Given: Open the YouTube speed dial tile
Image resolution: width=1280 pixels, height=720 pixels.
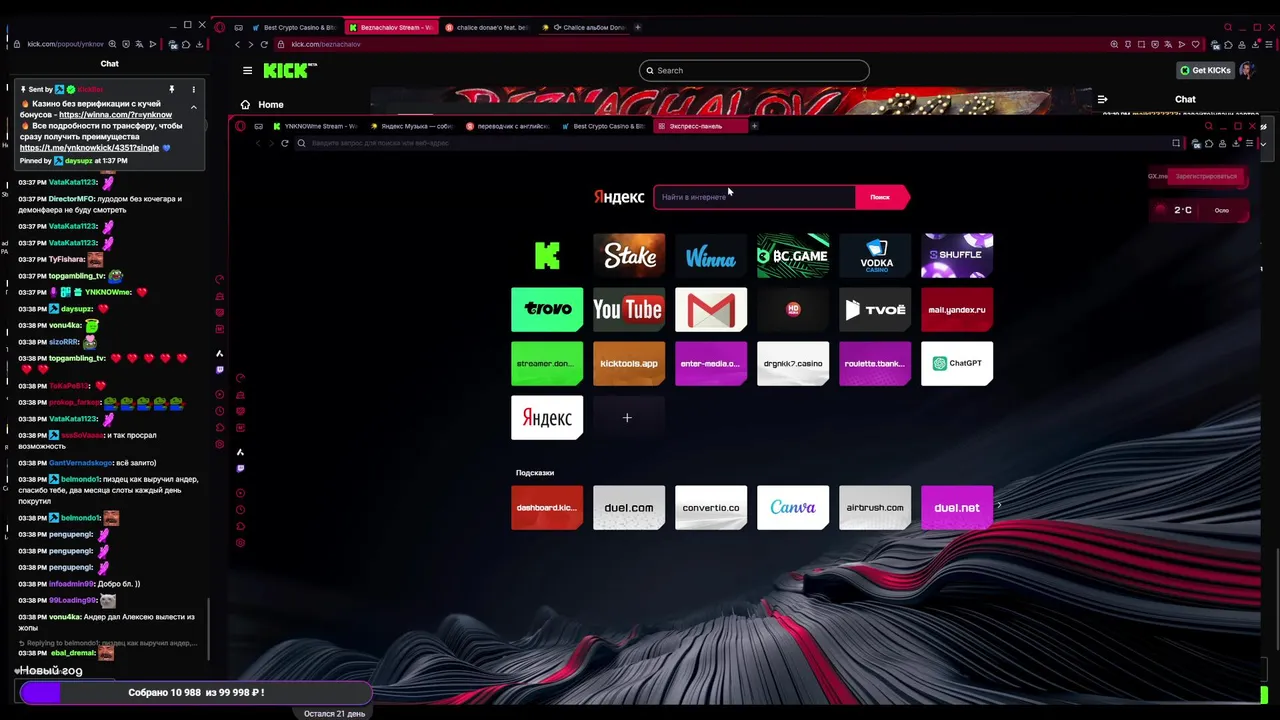Looking at the screenshot, I should pos(629,309).
